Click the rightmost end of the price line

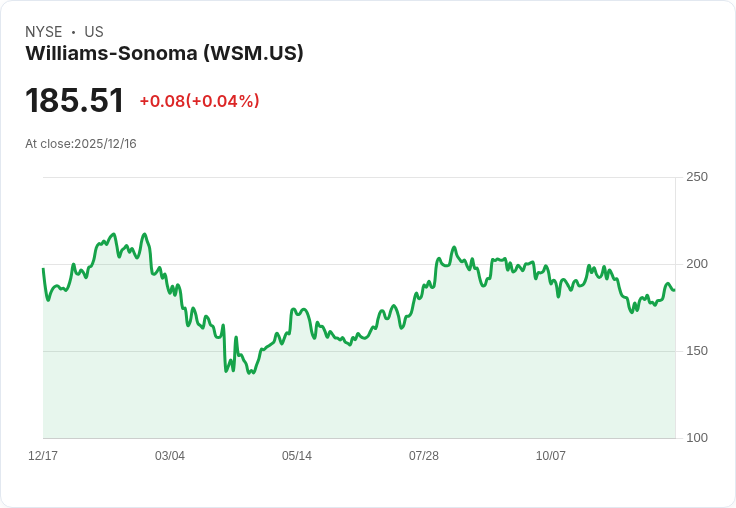tap(674, 290)
